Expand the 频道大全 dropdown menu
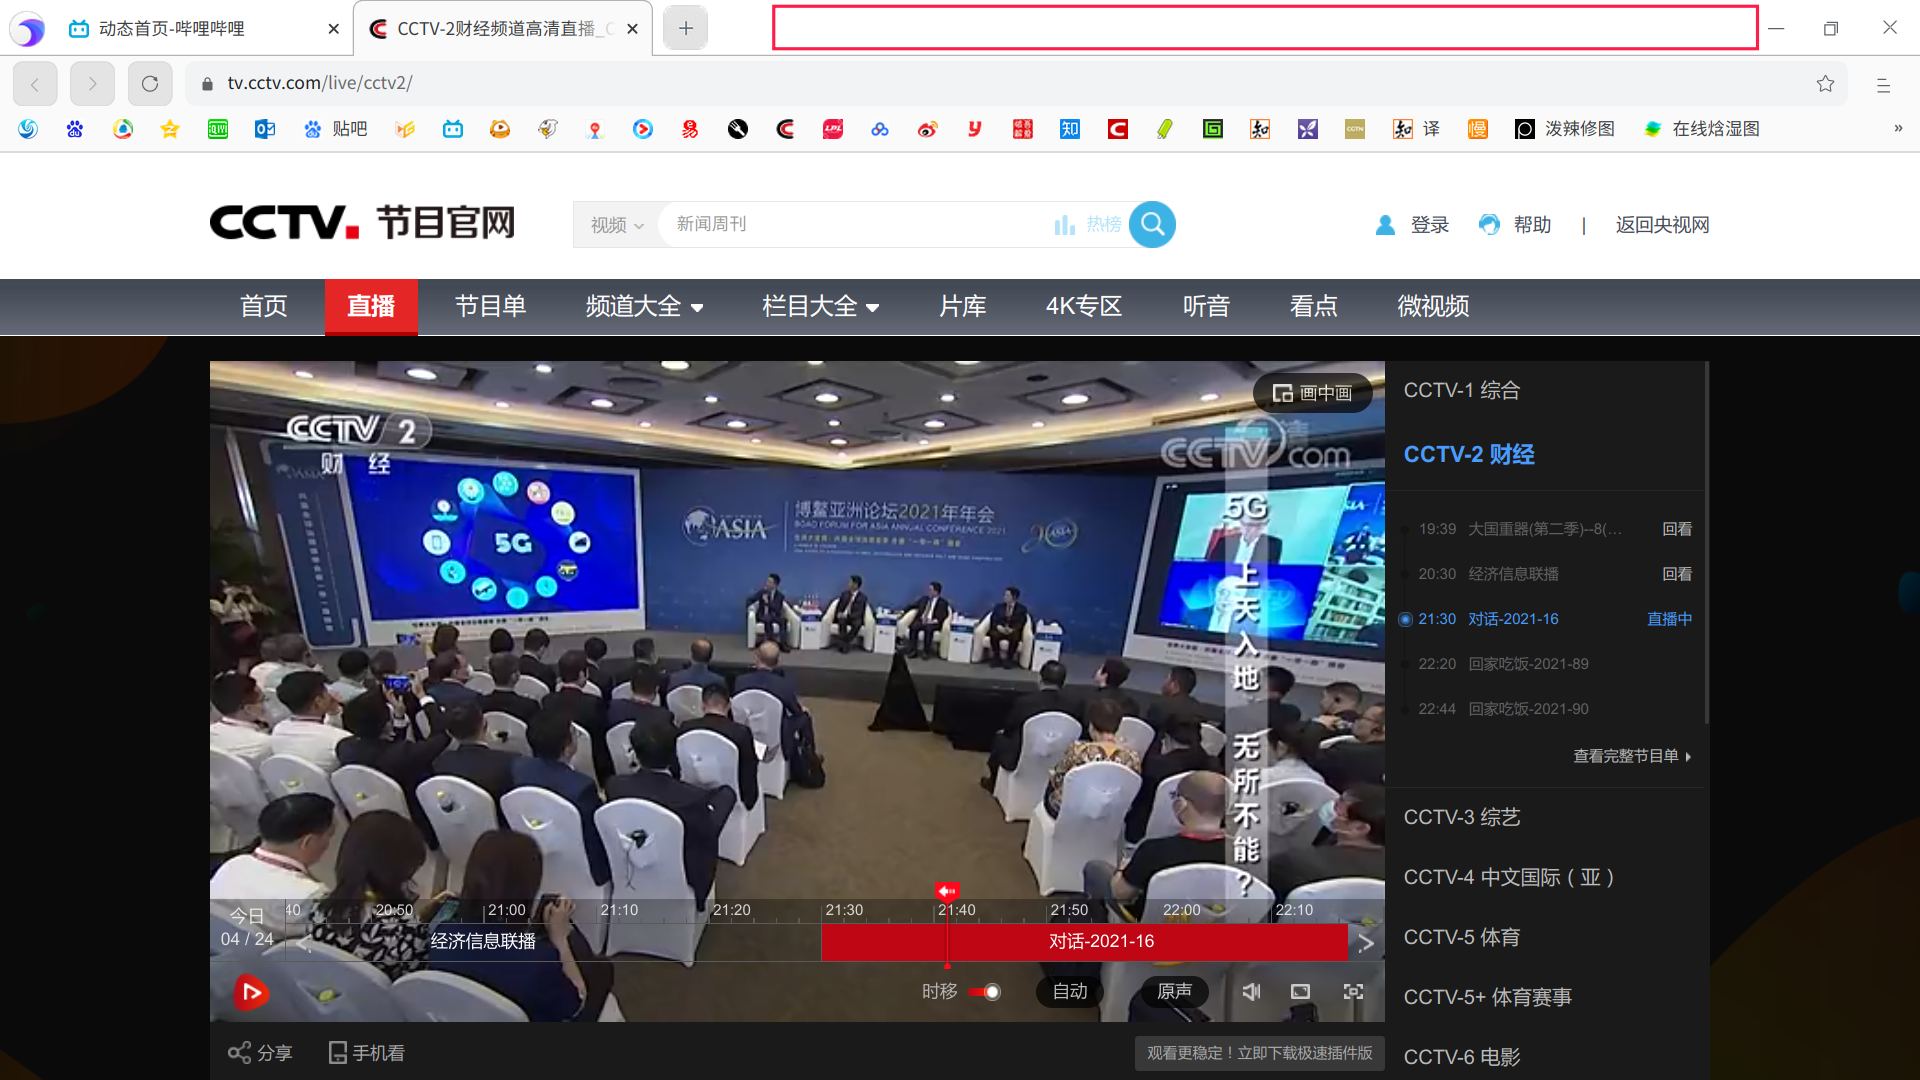 pyautogui.click(x=644, y=306)
